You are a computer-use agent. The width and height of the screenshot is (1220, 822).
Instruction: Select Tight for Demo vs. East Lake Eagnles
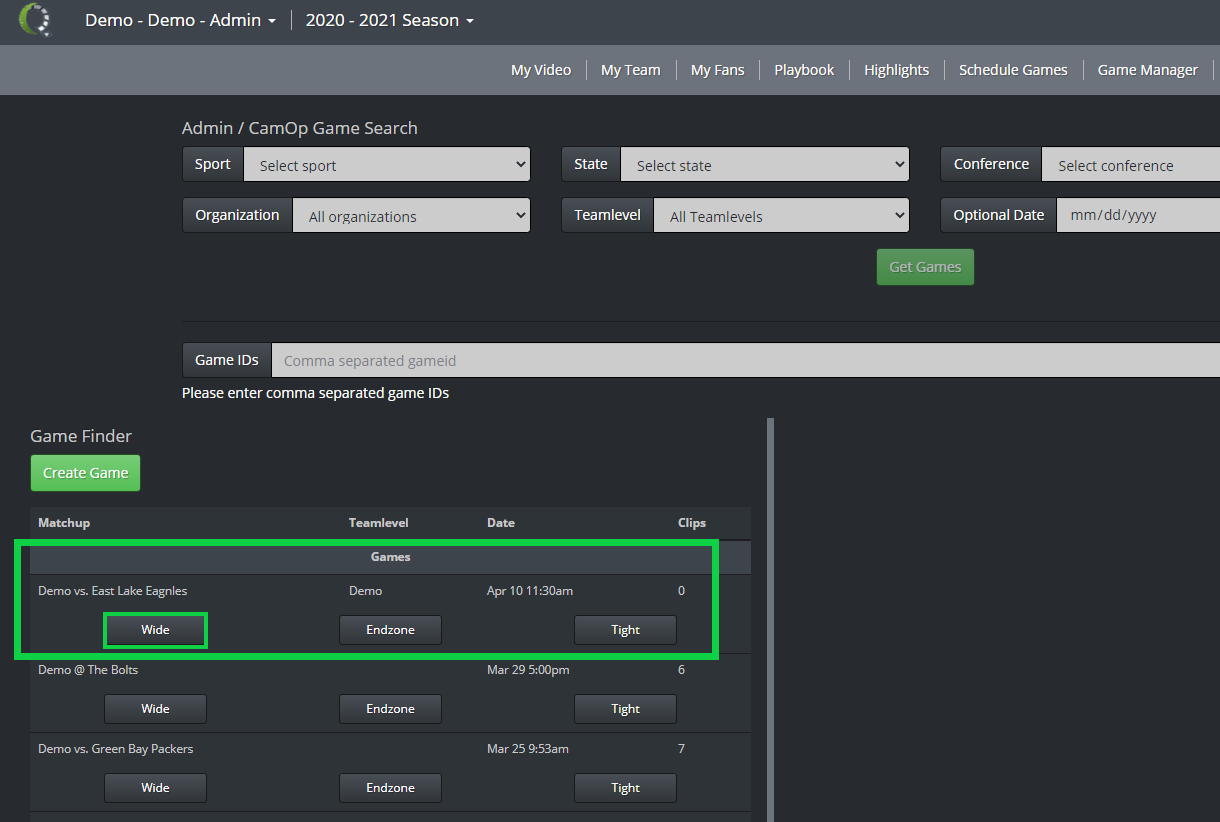(625, 630)
